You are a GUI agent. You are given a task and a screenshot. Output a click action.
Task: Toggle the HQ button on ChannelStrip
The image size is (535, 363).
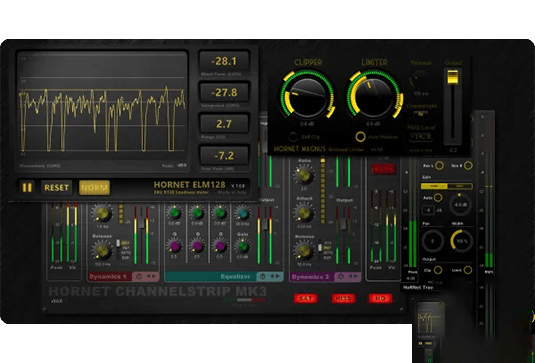point(380,299)
